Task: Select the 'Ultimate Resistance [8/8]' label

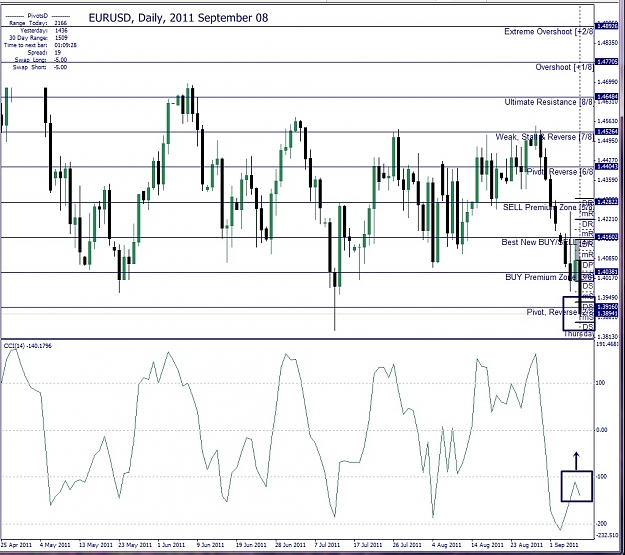Action: click(x=548, y=102)
